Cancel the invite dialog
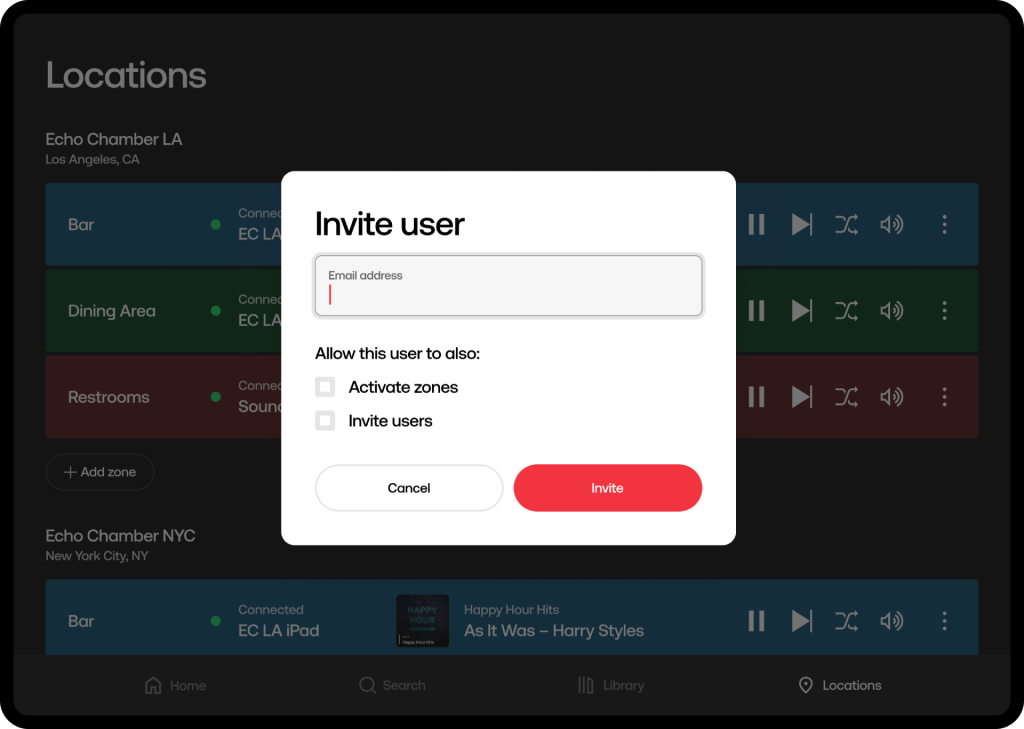This screenshot has width=1024, height=729. (x=409, y=488)
